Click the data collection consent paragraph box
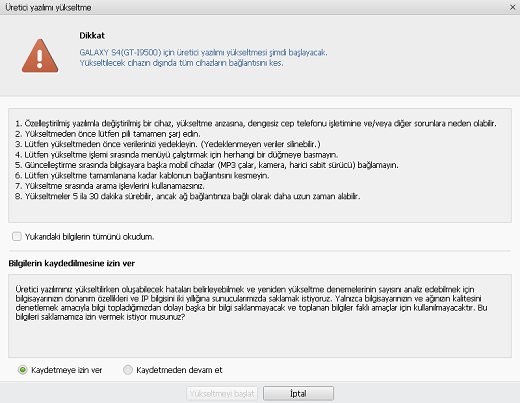 point(260,316)
